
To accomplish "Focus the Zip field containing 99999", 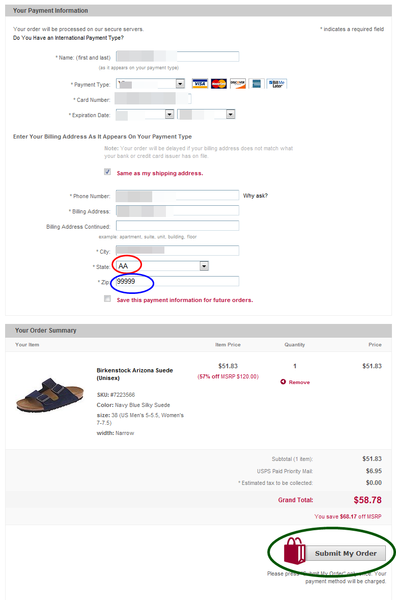I will [x=178, y=281].
